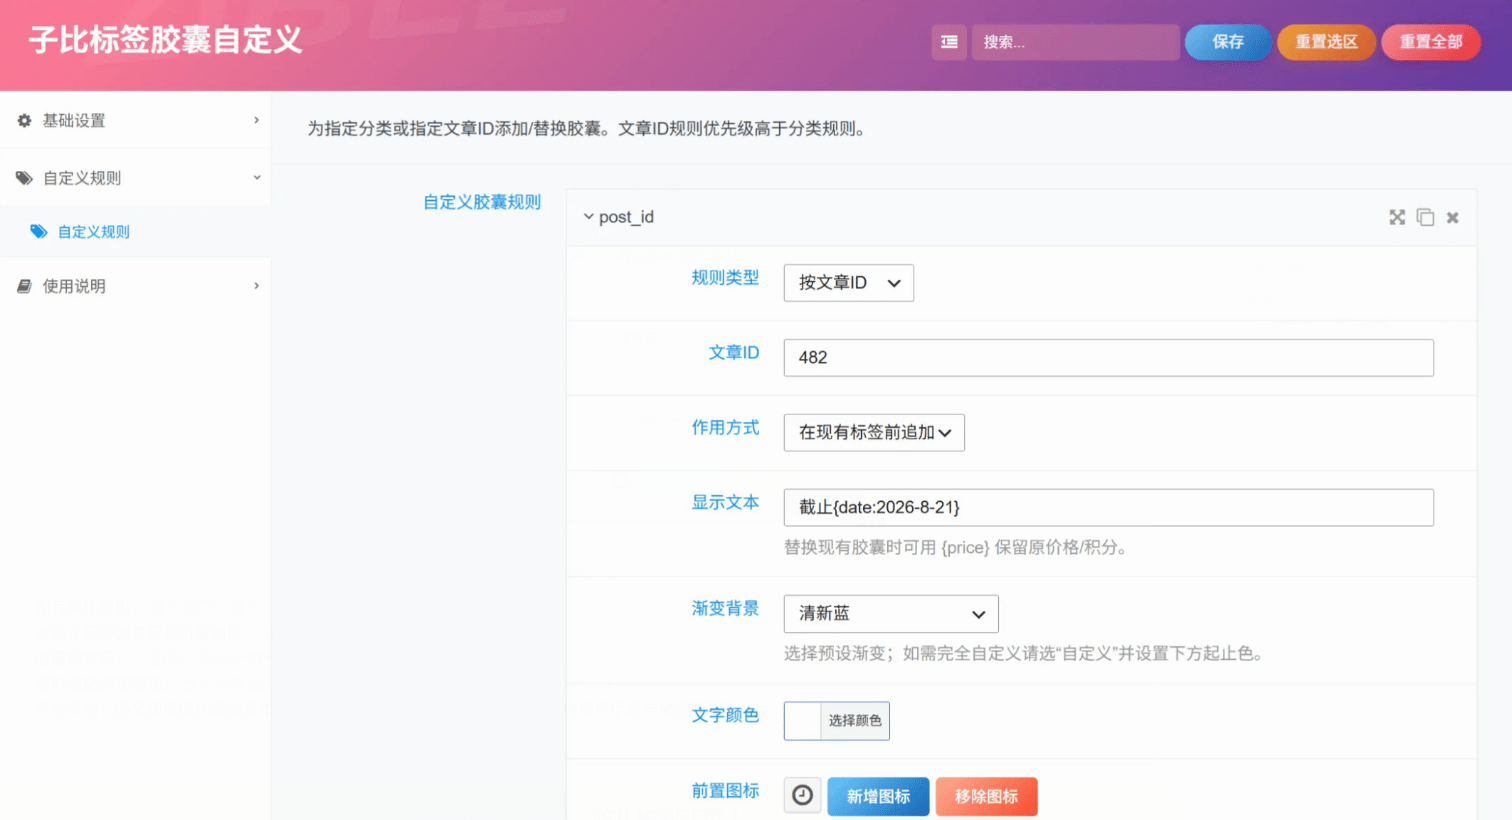
Task: Click the 文字颜色 field label
Action: tap(725, 716)
